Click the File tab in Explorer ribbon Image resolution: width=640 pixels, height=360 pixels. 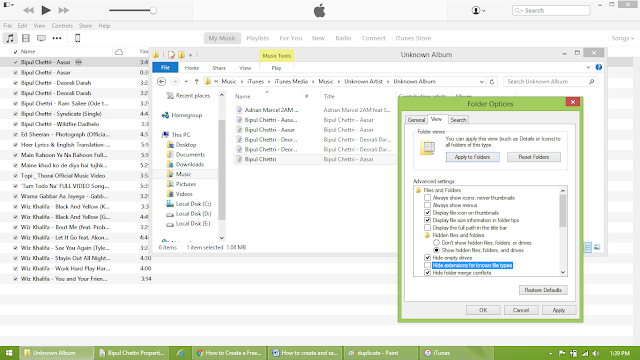pos(165,68)
